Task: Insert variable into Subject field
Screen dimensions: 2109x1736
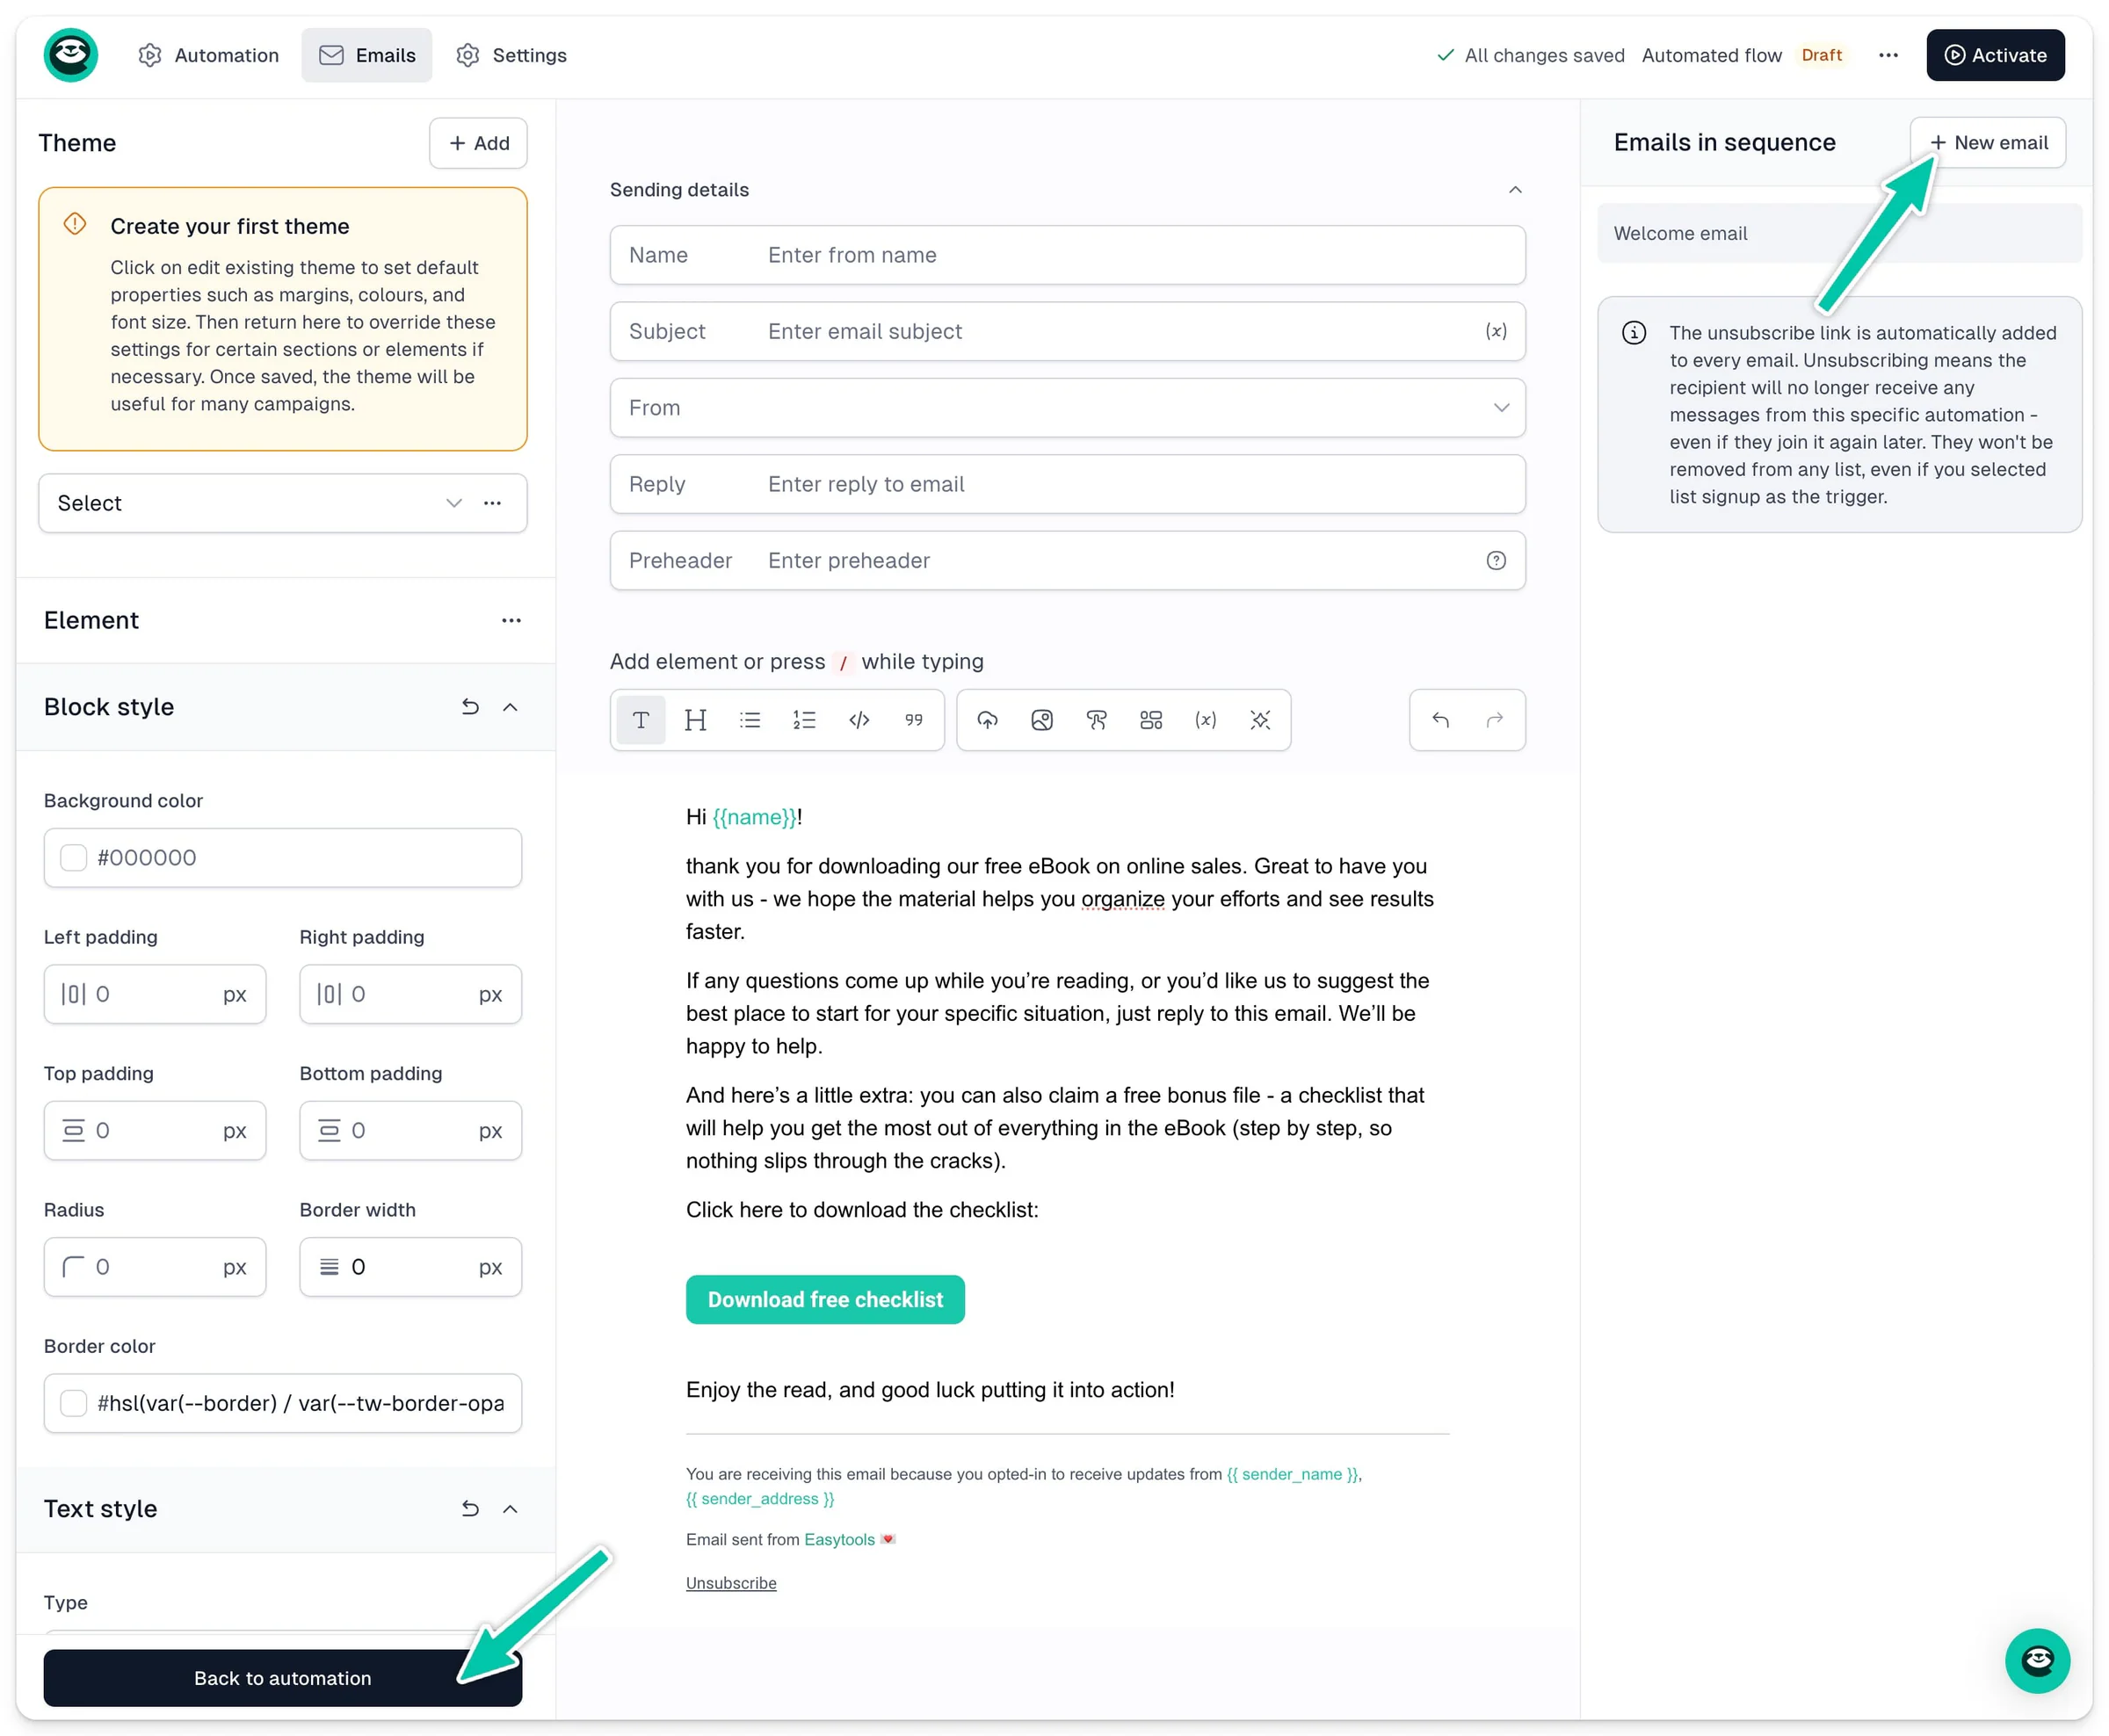Action: click(1495, 331)
